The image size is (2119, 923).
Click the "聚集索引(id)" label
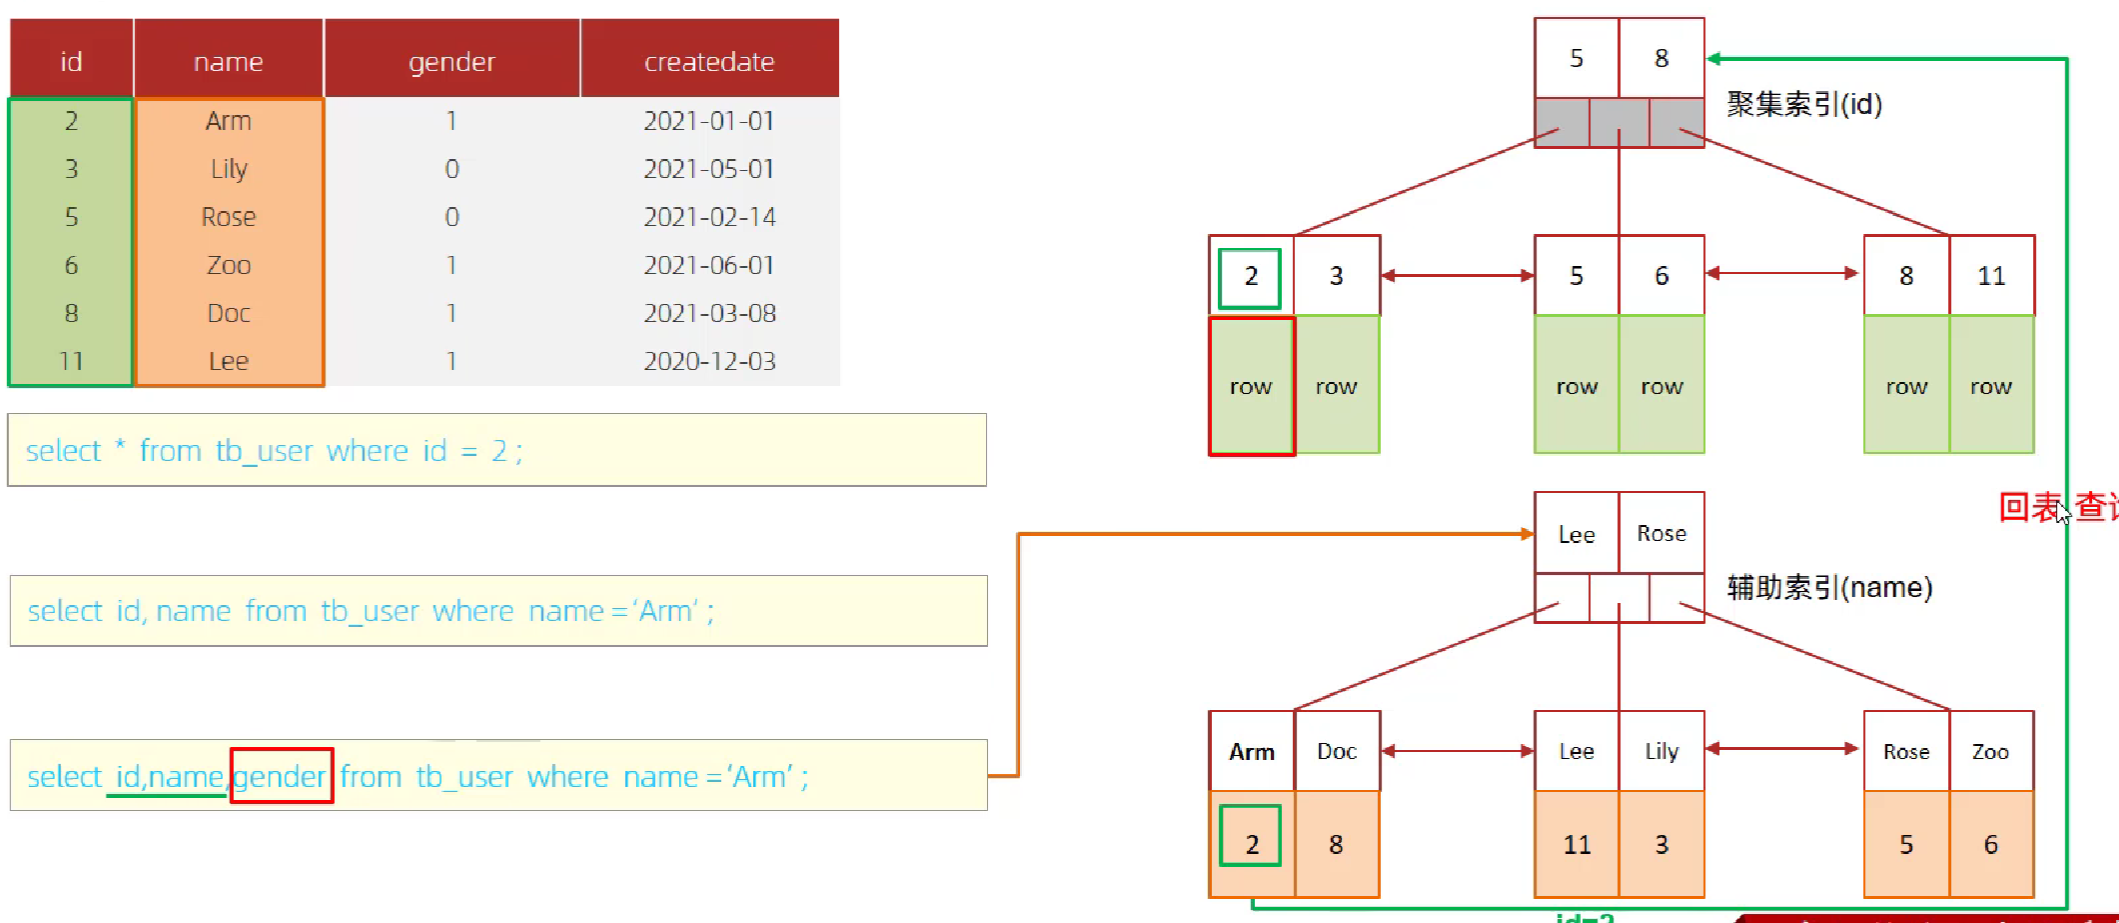(1804, 104)
